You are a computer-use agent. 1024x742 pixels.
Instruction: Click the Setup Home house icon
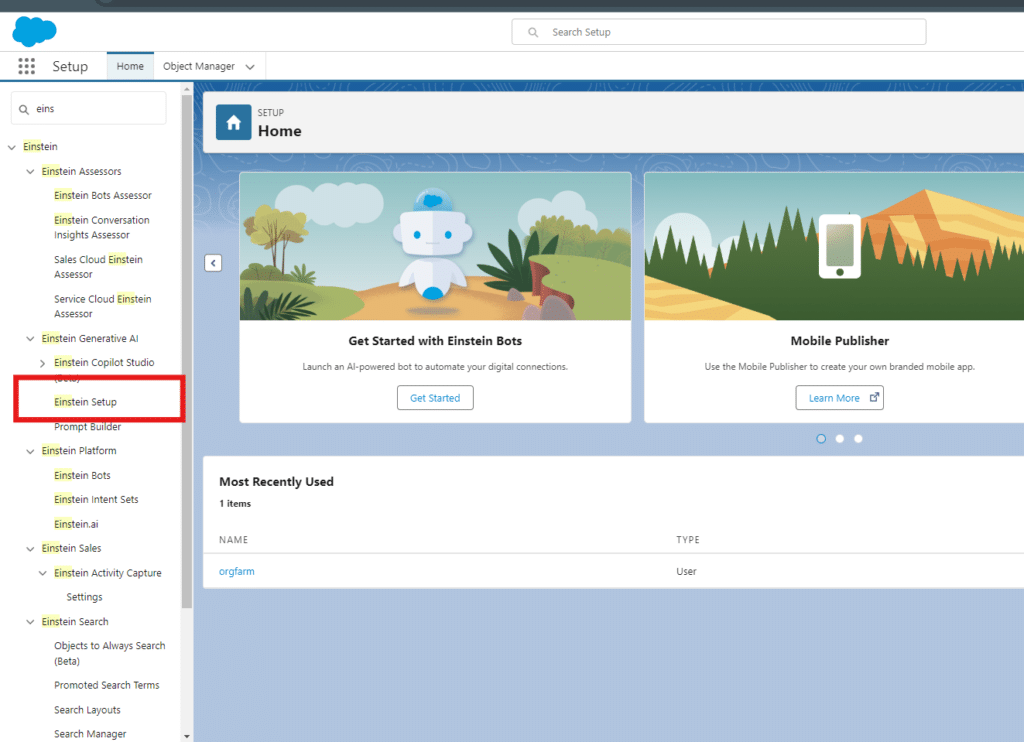(233, 123)
